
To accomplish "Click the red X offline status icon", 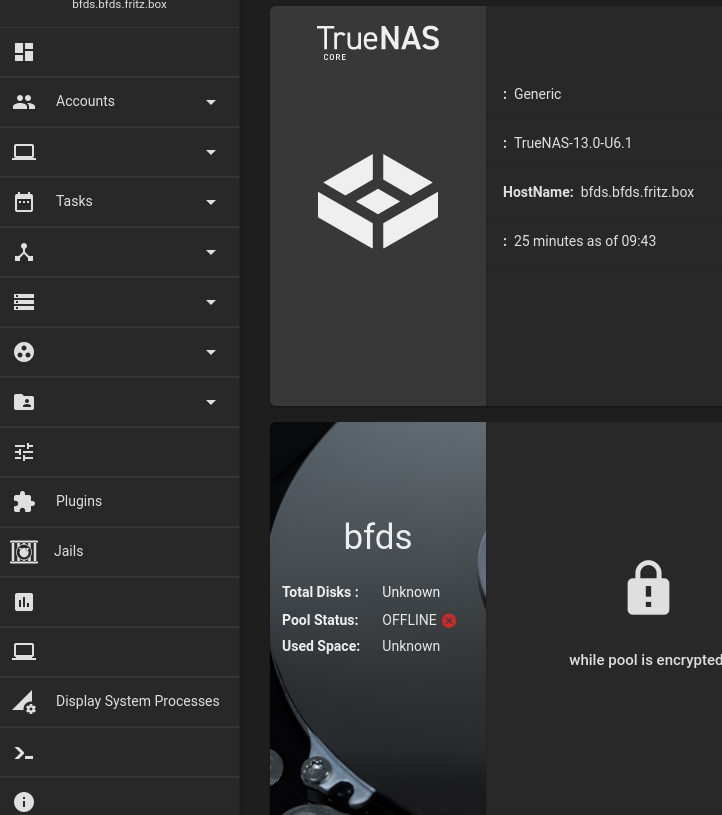I will tap(449, 621).
